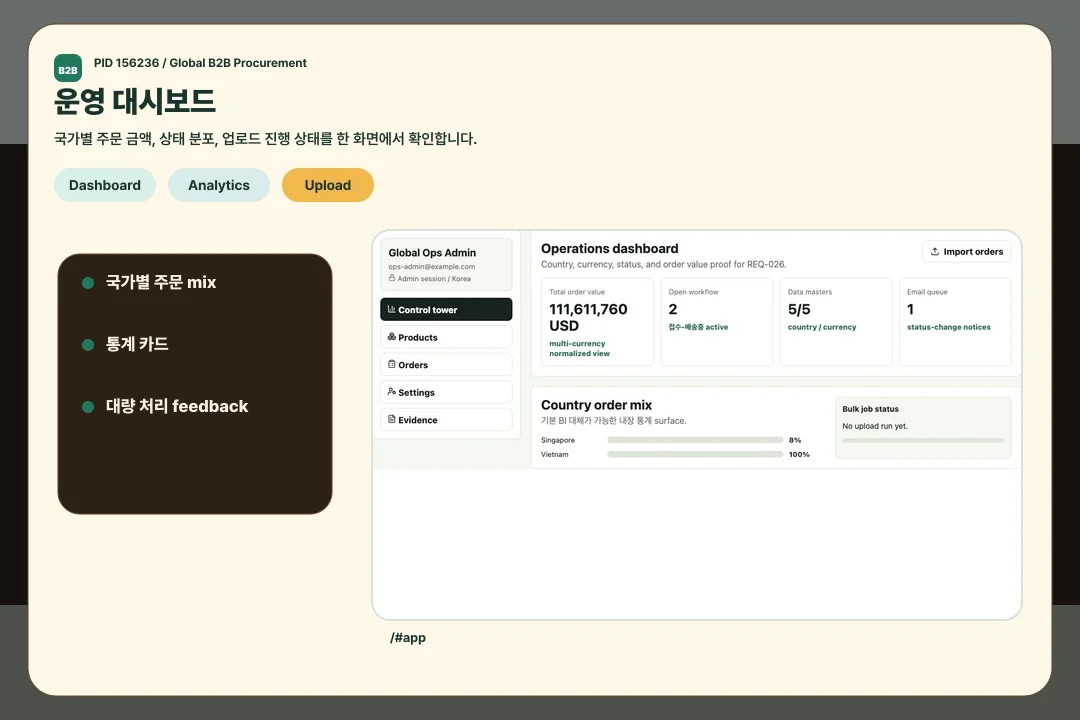Open the Dashboard tab
Screen dimensions: 1080x720
coord(105,185)
